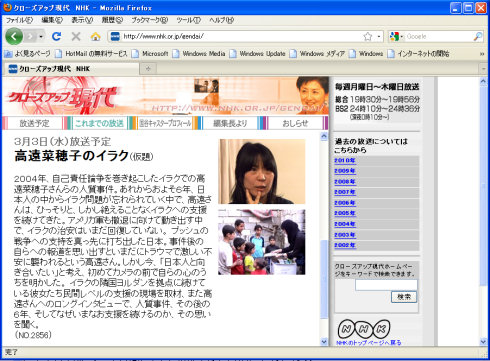Click the NHK site favicon in the address bar
490x361 pixels.
pyautogui.click(x=115, y=36)
